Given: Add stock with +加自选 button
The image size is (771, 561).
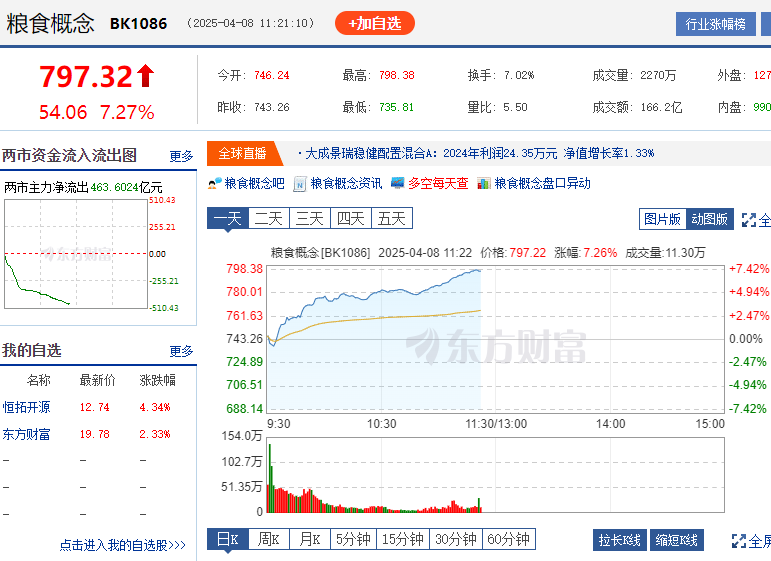Looking at the screenshot, I should [x=375, y=23].
